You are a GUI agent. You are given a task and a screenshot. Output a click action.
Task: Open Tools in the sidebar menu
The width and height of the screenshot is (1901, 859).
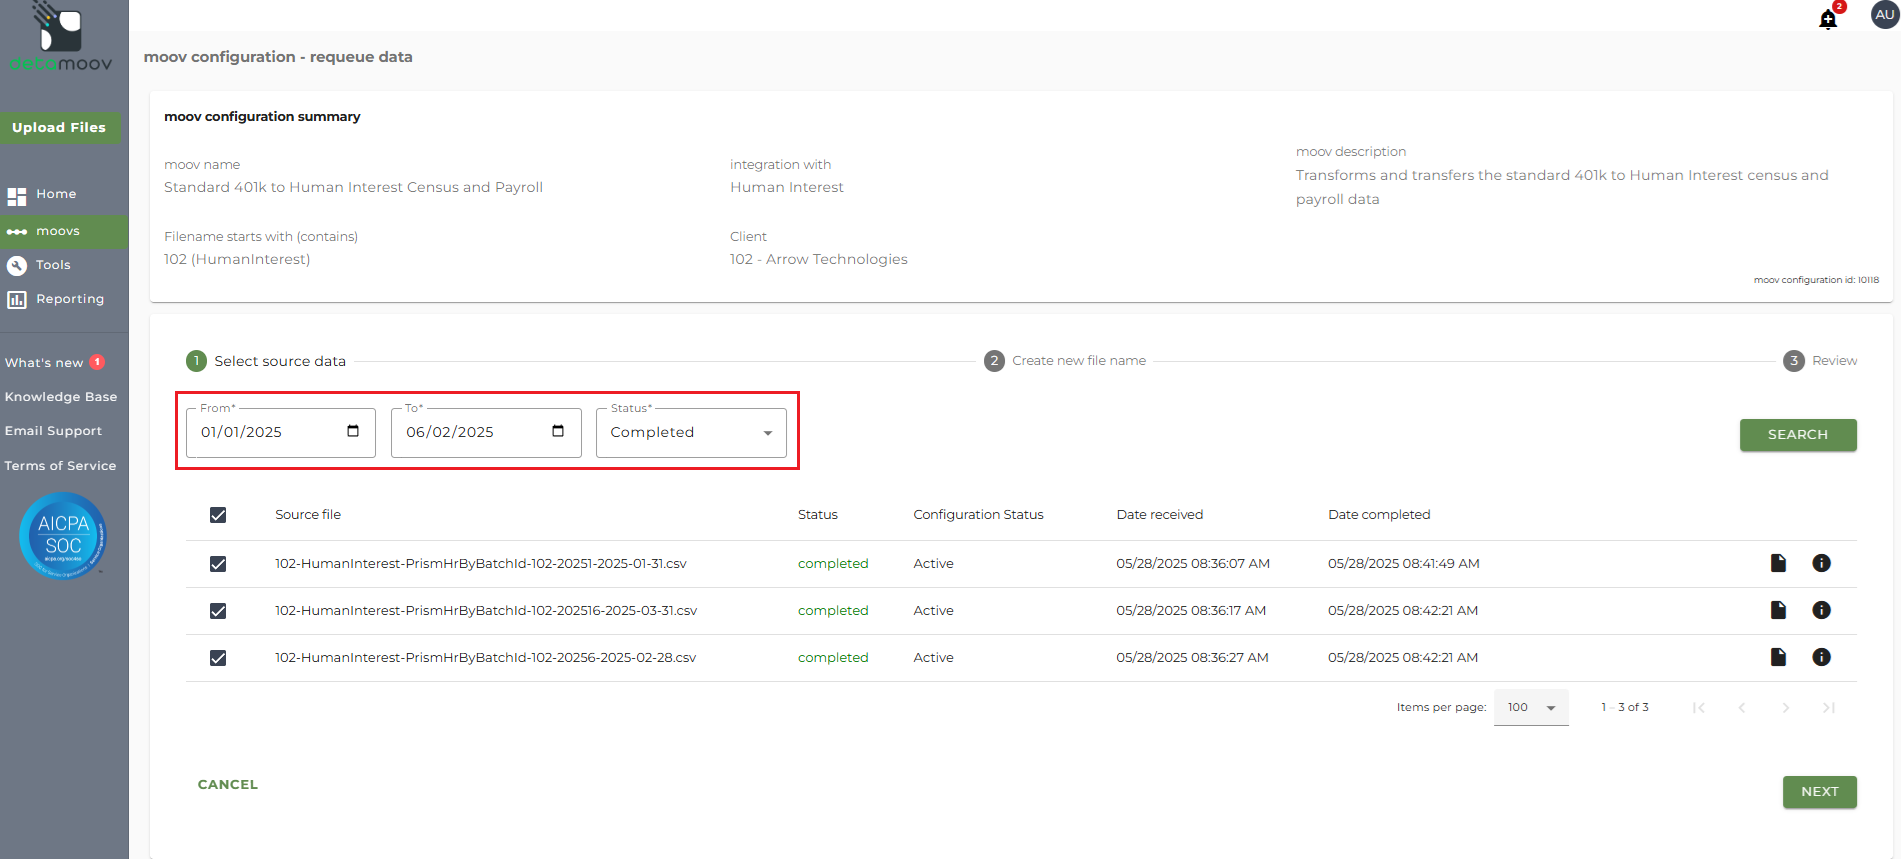click(x=53, y=265)
